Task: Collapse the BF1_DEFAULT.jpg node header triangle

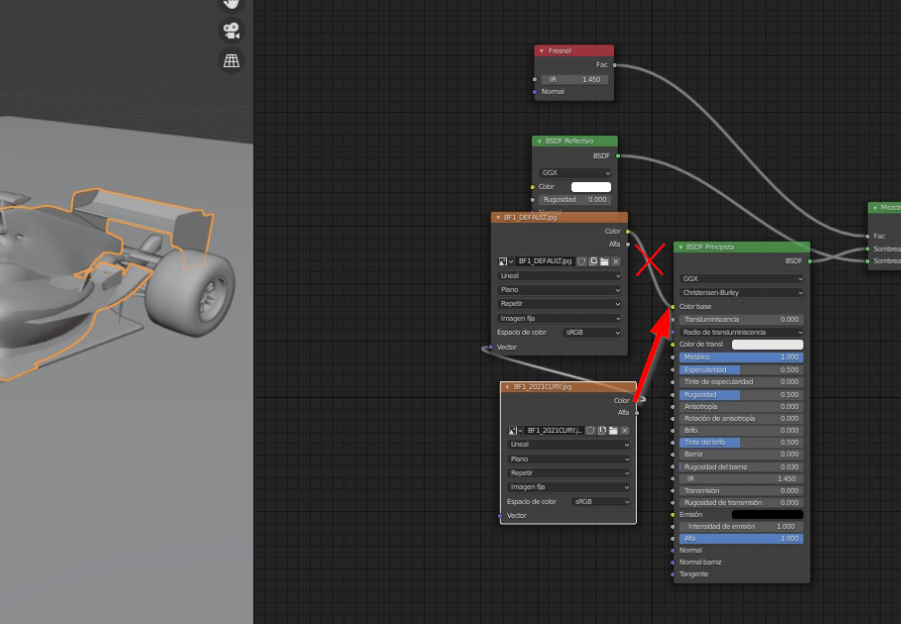Action: click(498, 218)
